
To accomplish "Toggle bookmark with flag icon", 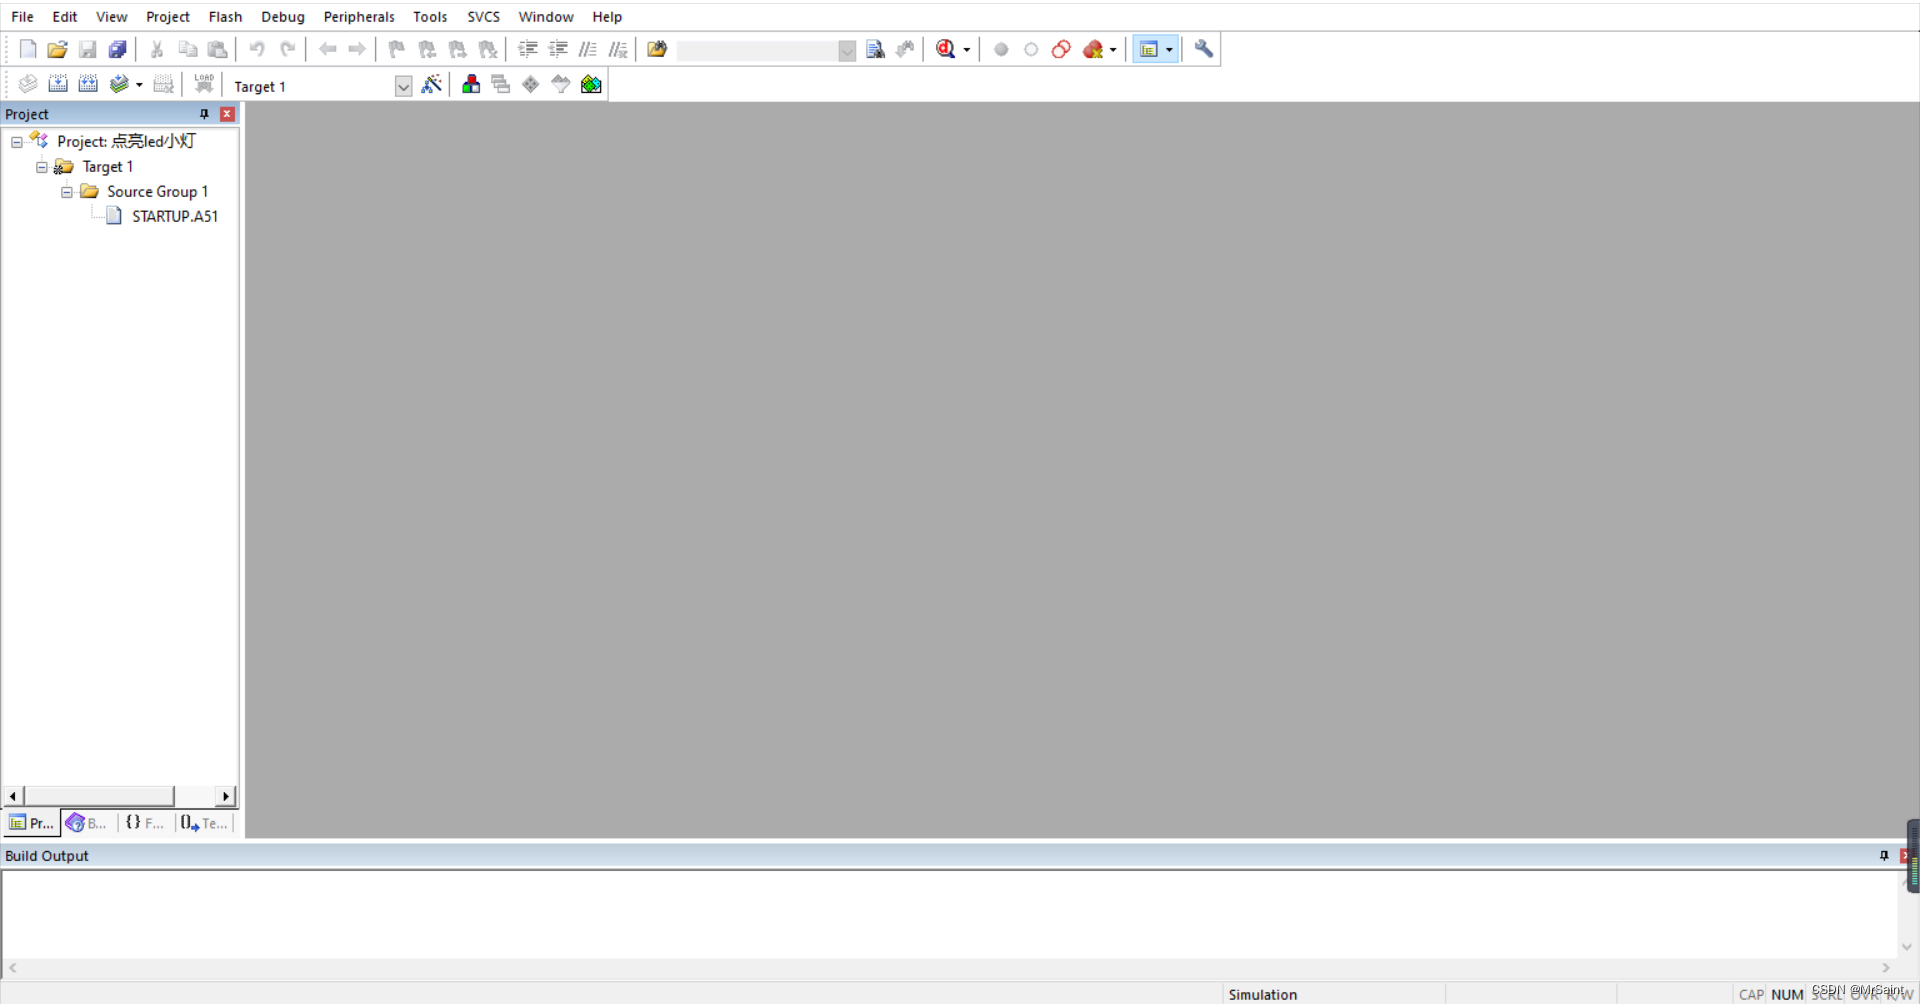I will 397,49.
